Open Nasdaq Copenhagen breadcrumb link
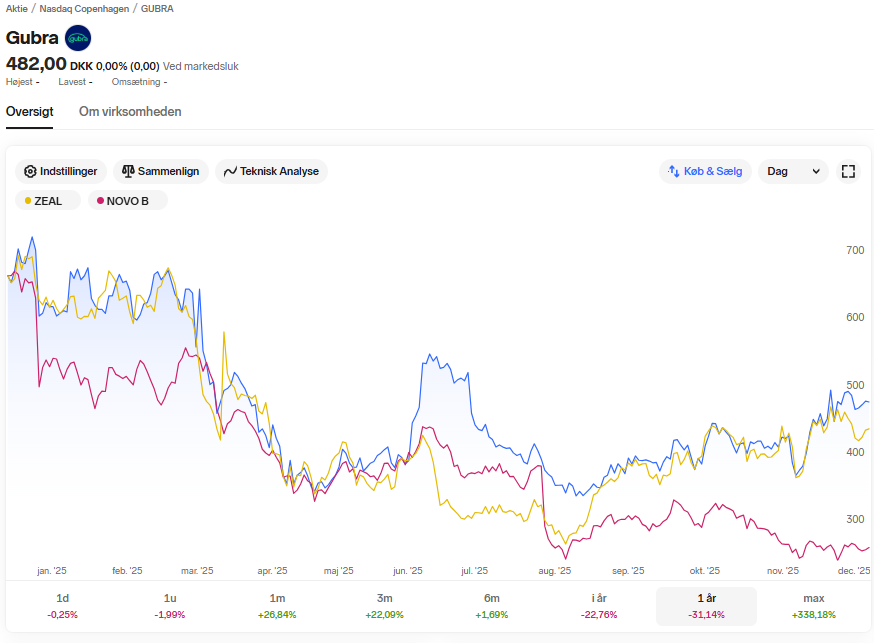Screen dimensions: 874x643 pyautogui.click(x=84, y=9)
